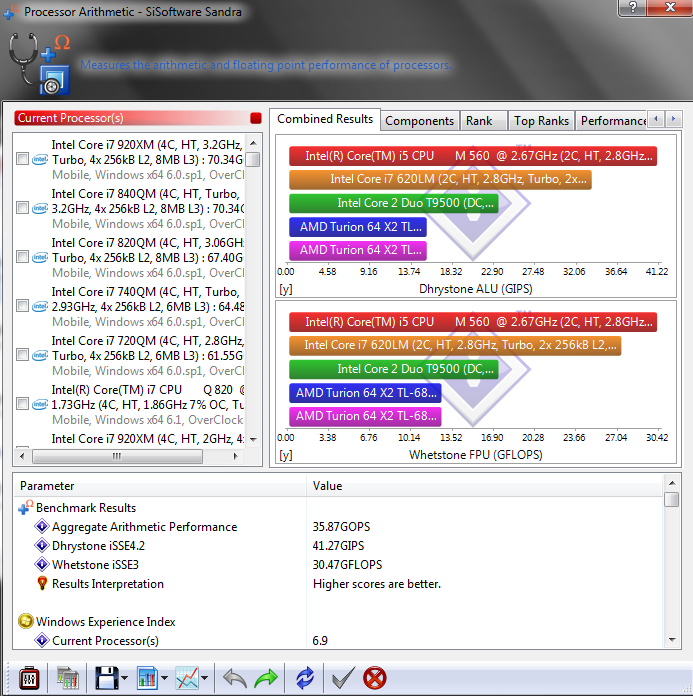Image resolution: width=693 pixels, height=696 pixels.
Task: Click the red cancel X icon
Action: click(x=375, y=678)
